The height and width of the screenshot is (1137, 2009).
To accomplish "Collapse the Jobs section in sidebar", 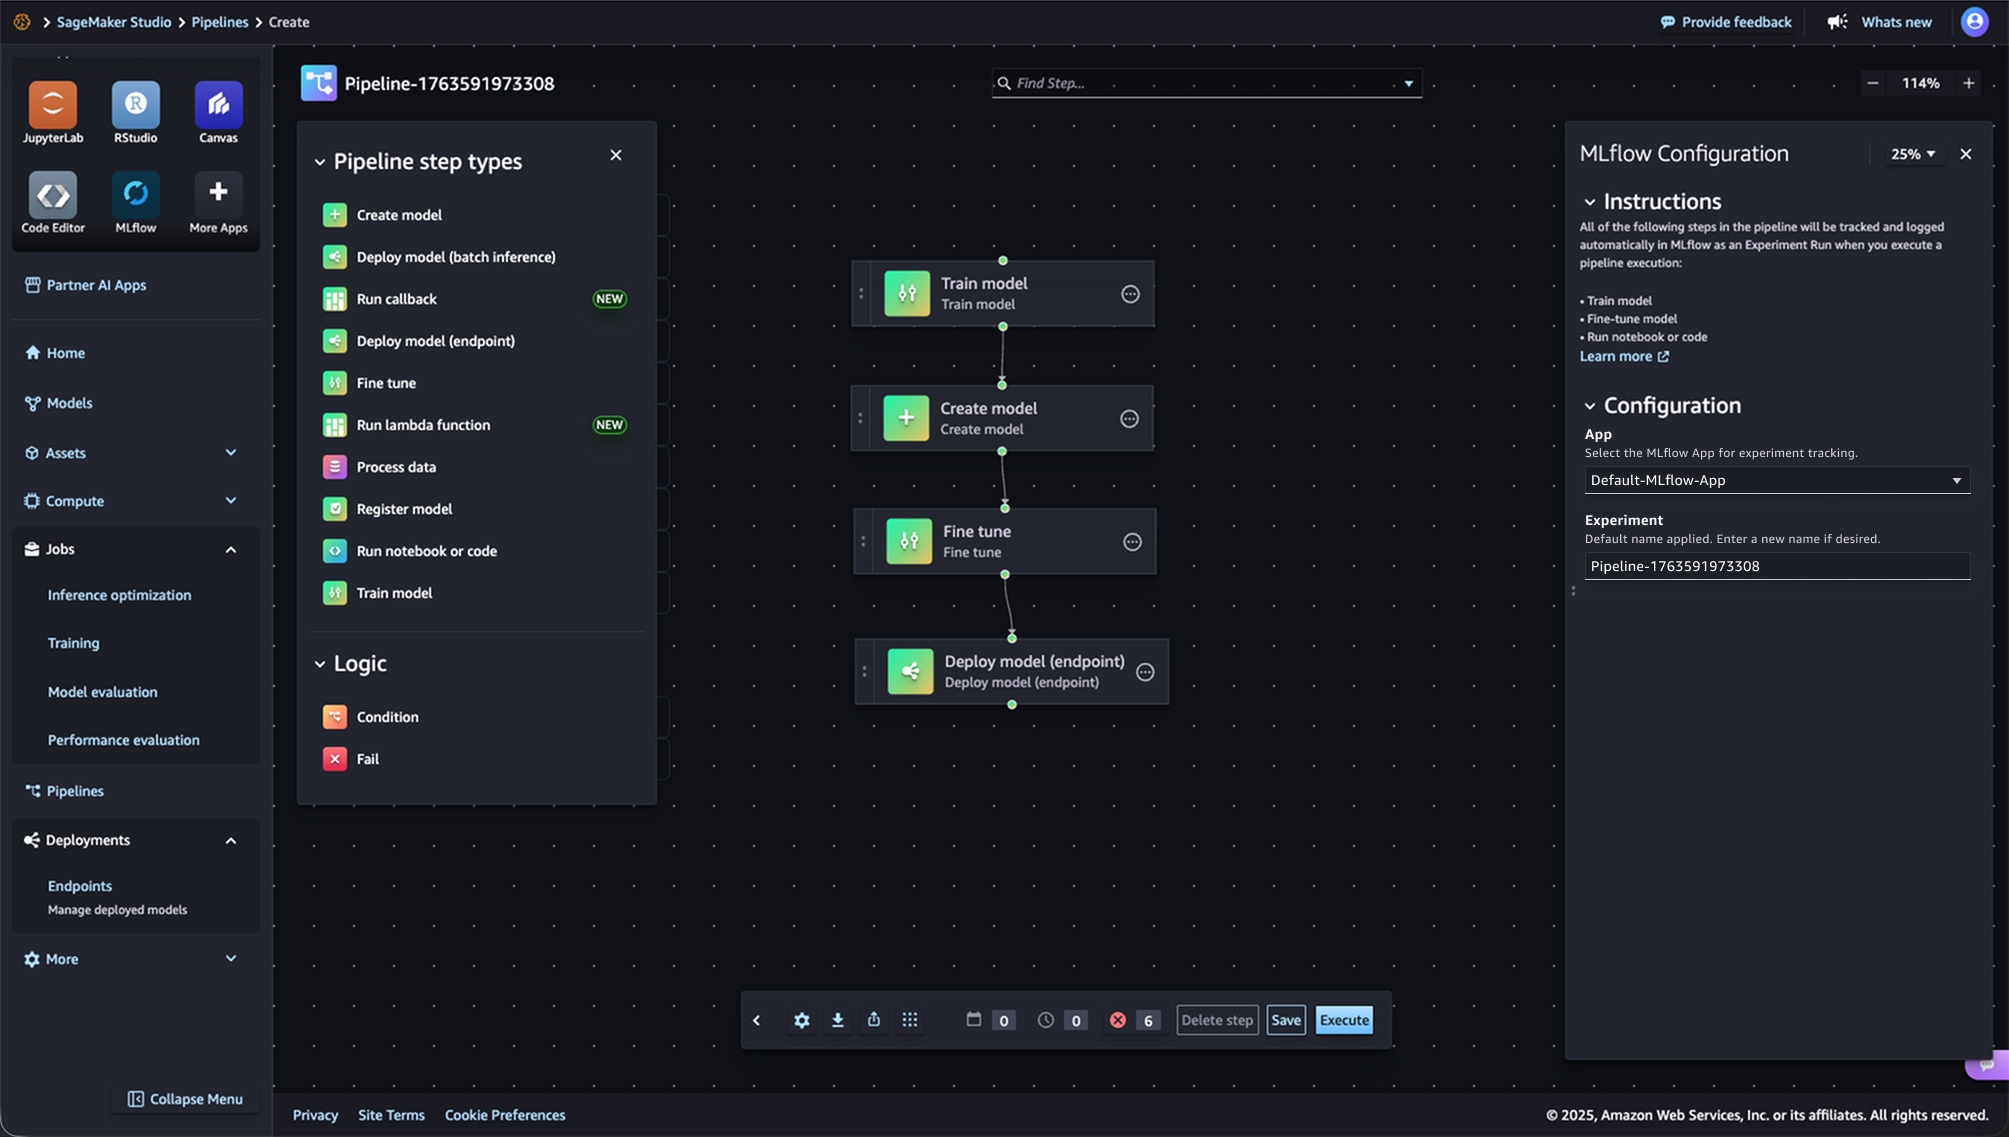I will pos(231,549).
